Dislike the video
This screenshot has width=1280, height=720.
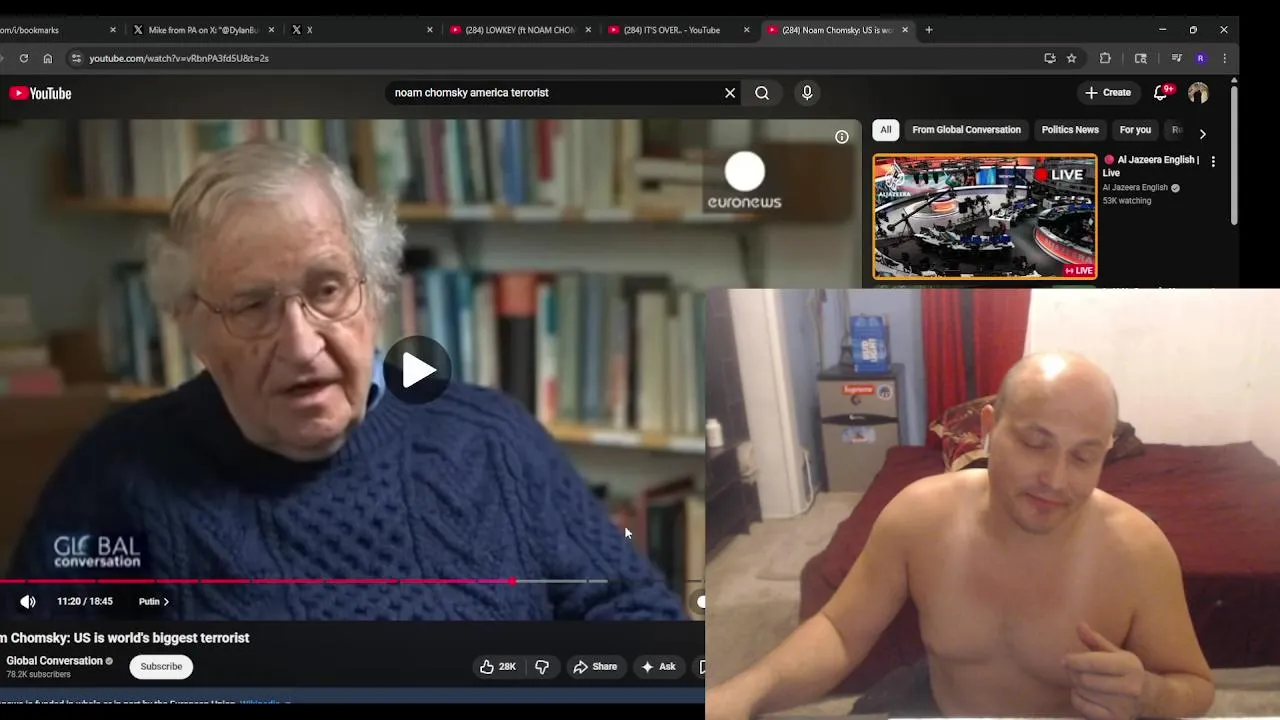click(541, 667)
